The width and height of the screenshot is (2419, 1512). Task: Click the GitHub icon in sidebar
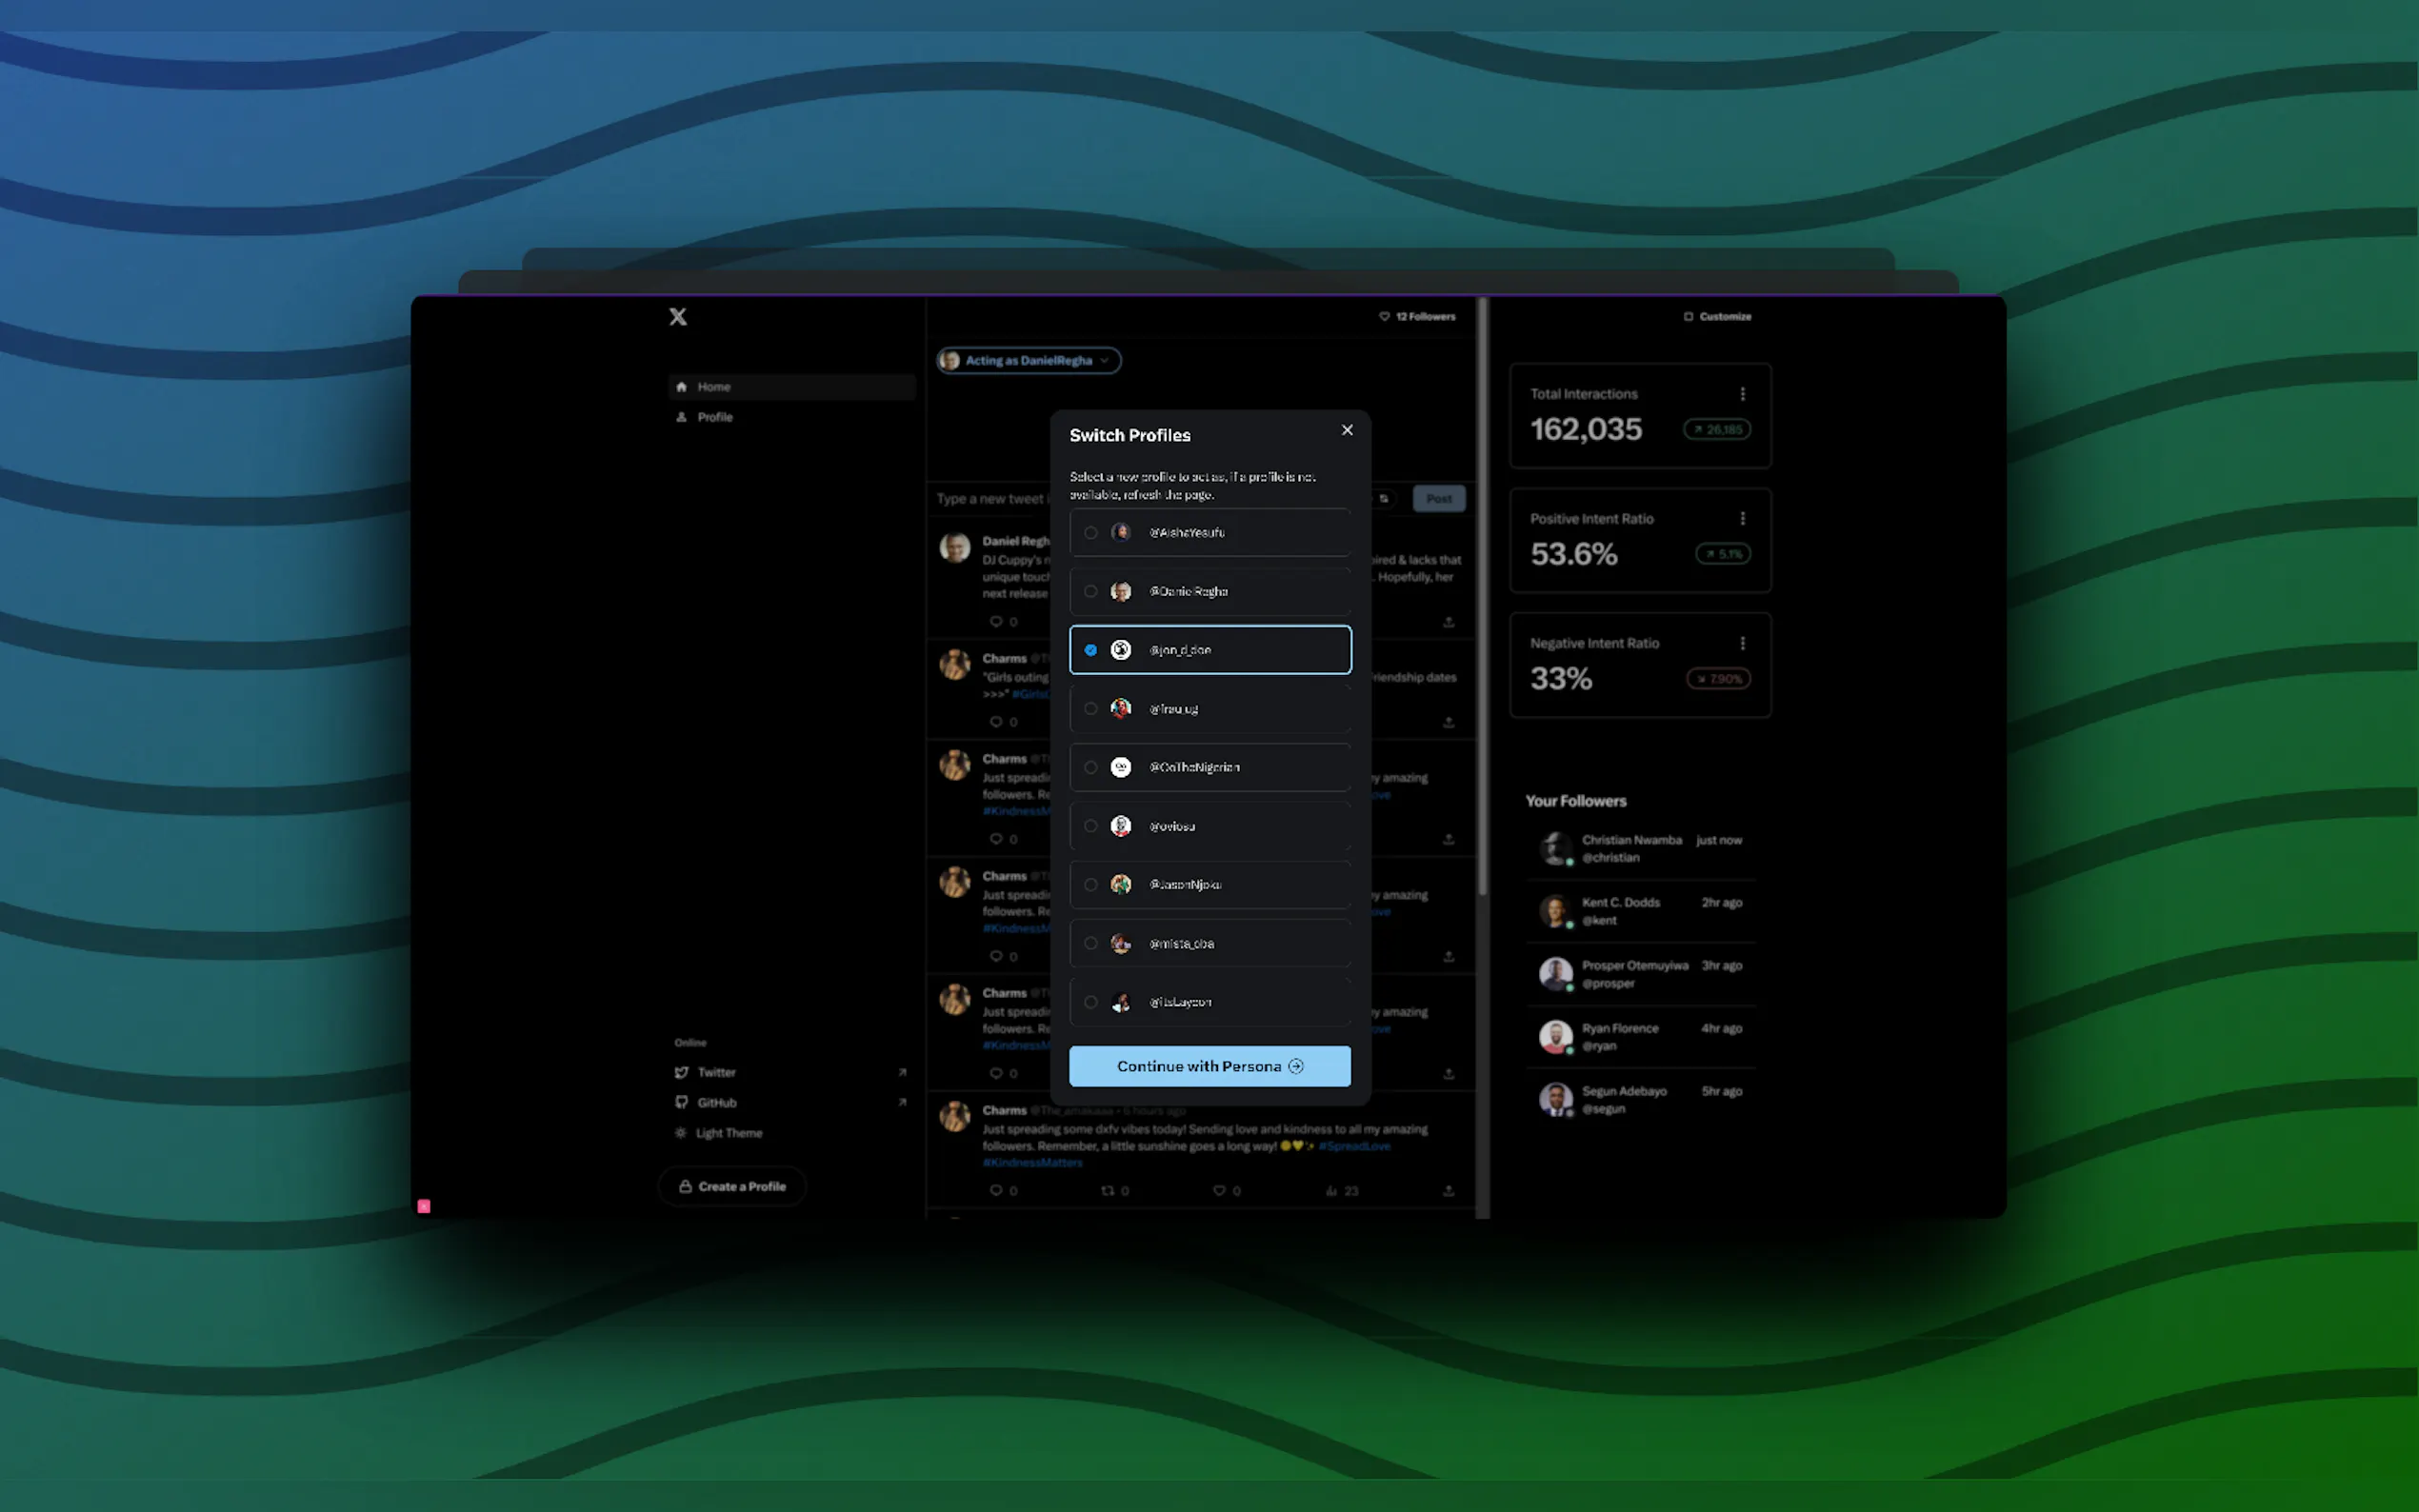[682, 1102]
